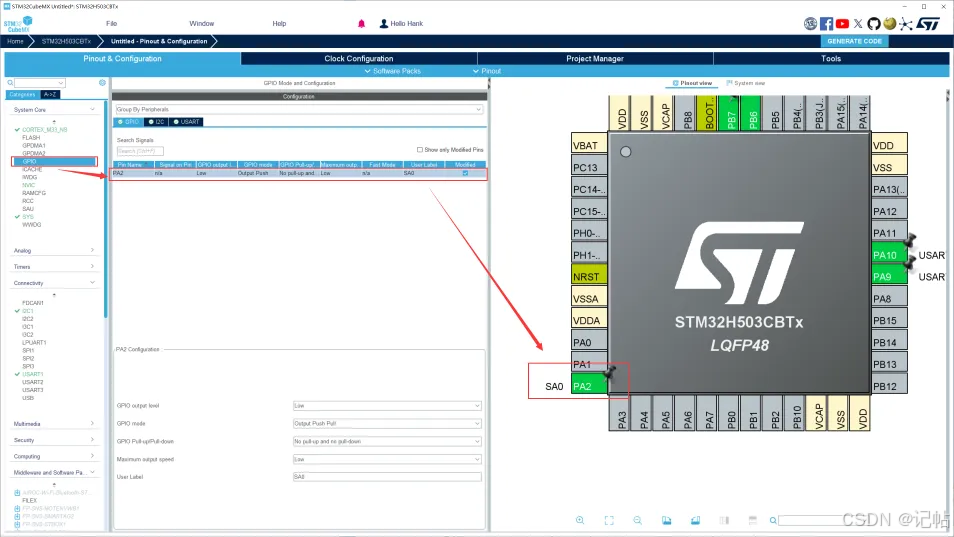Expand the Analog category
This screenshot has width=954, height=537.
55,250
